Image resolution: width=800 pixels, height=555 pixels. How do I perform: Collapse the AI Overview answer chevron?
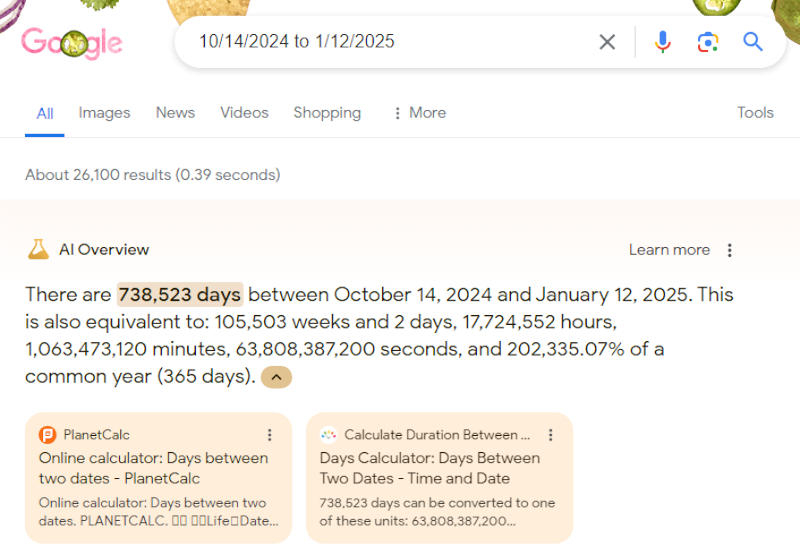click(x=276, y=377)
